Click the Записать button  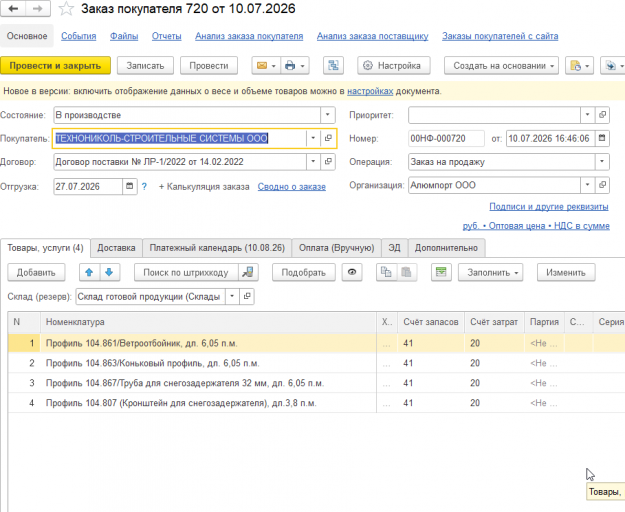point(145,66)
